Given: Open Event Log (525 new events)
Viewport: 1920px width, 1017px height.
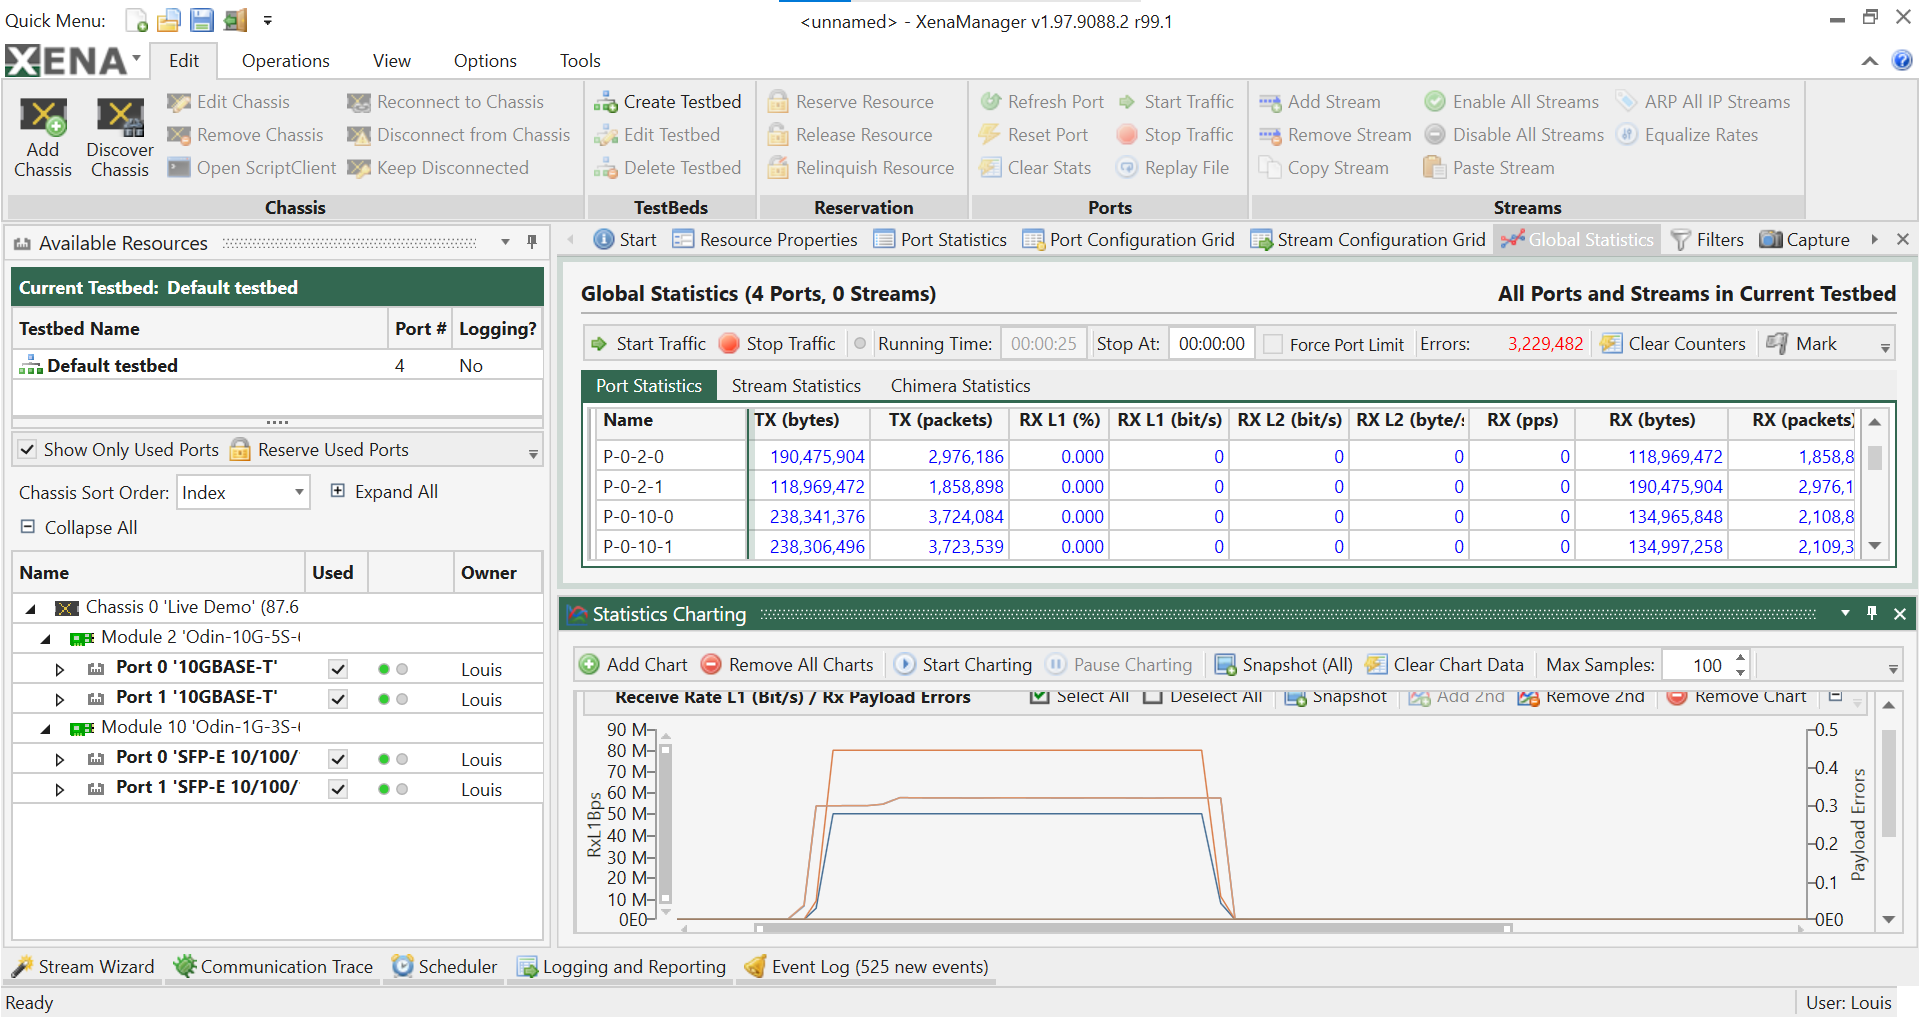Looking at the screenshot, I should [866, 967].
